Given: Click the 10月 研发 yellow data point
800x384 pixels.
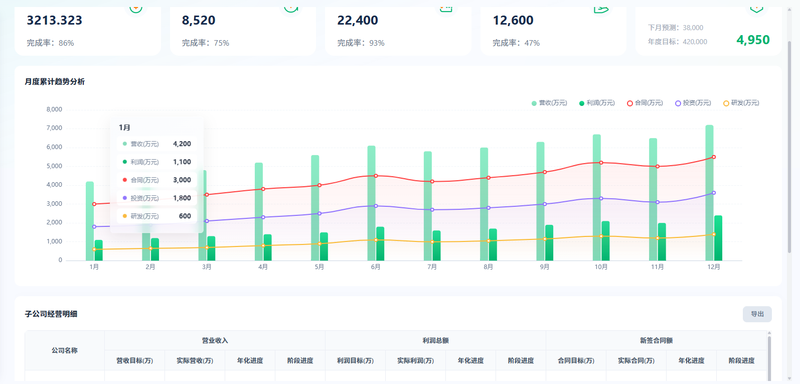Looking at the screenshot, I should 601,236.
